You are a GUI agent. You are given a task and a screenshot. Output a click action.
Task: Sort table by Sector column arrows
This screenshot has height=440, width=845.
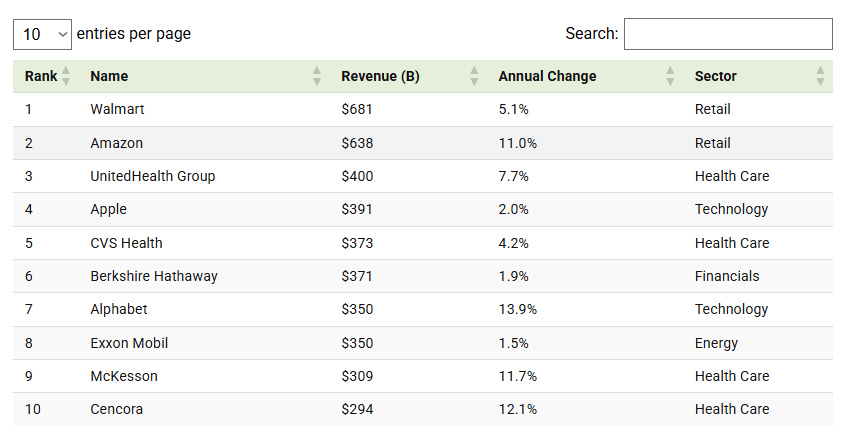tap(820, 76)
